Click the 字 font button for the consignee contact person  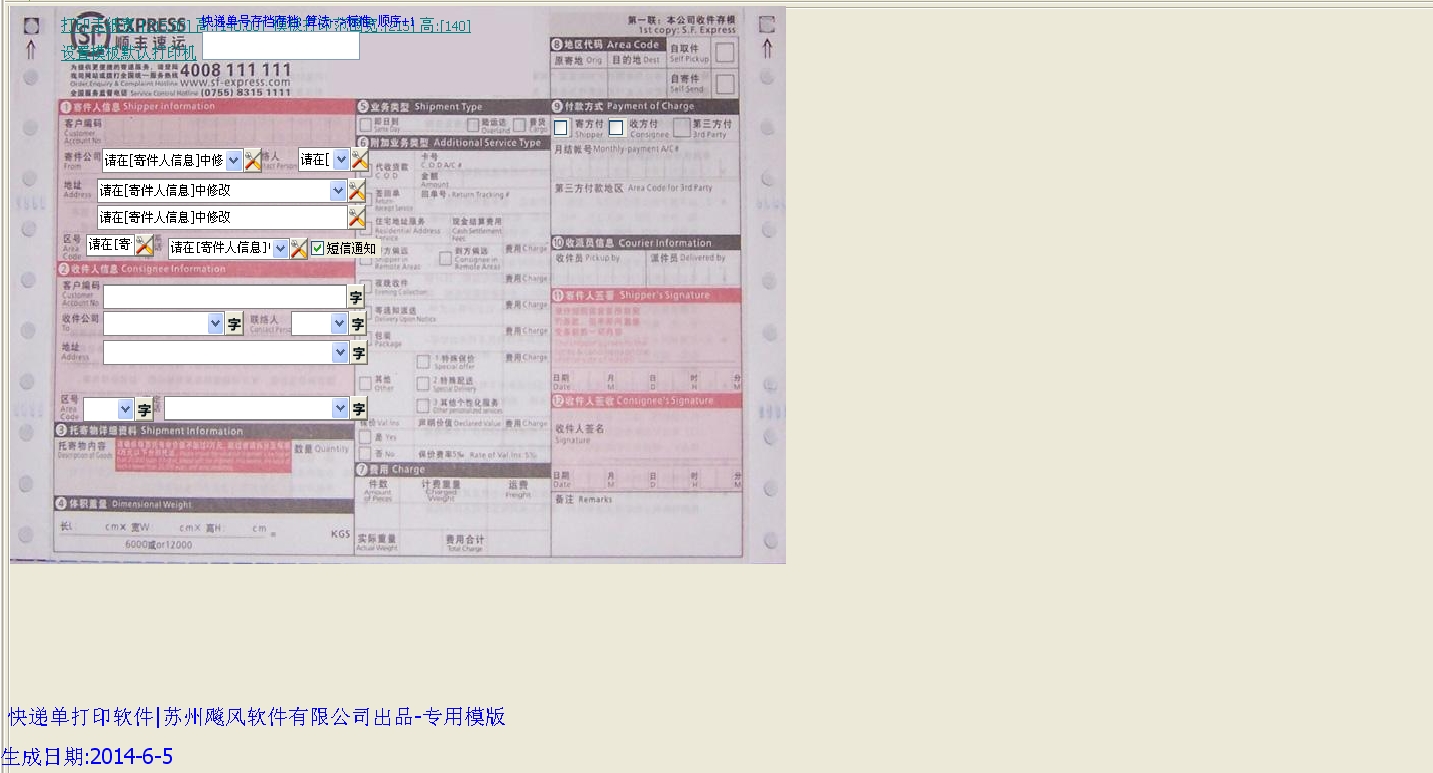coord(358,324)
